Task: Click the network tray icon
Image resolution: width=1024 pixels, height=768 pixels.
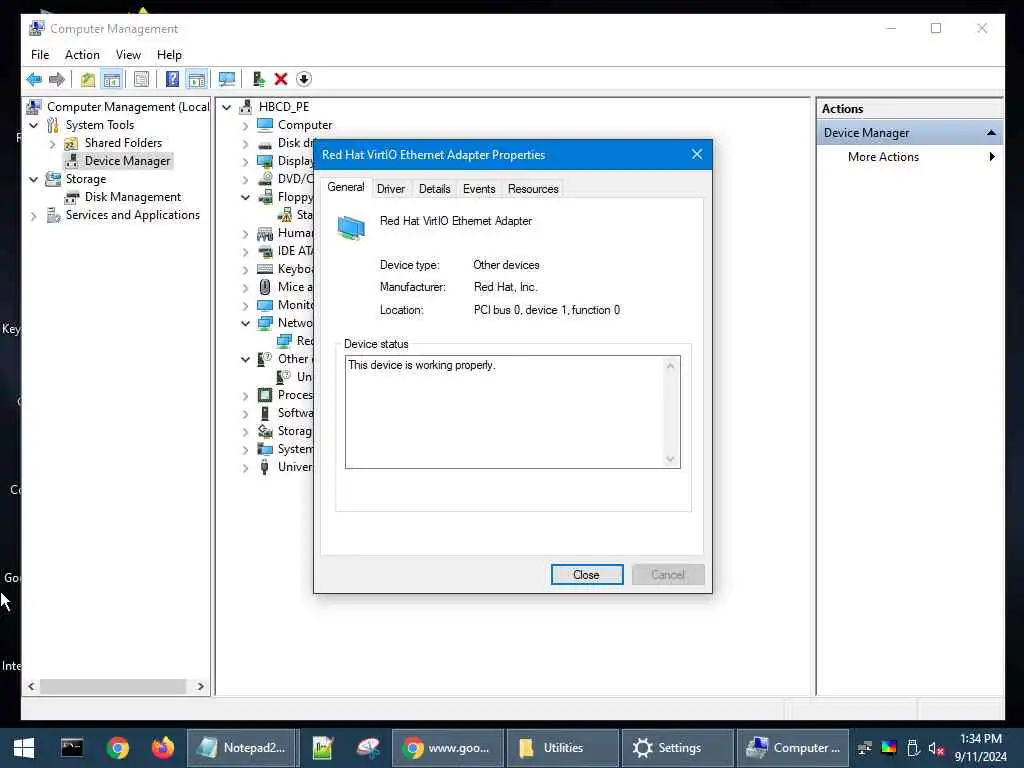Action: [x=865, y=748]
